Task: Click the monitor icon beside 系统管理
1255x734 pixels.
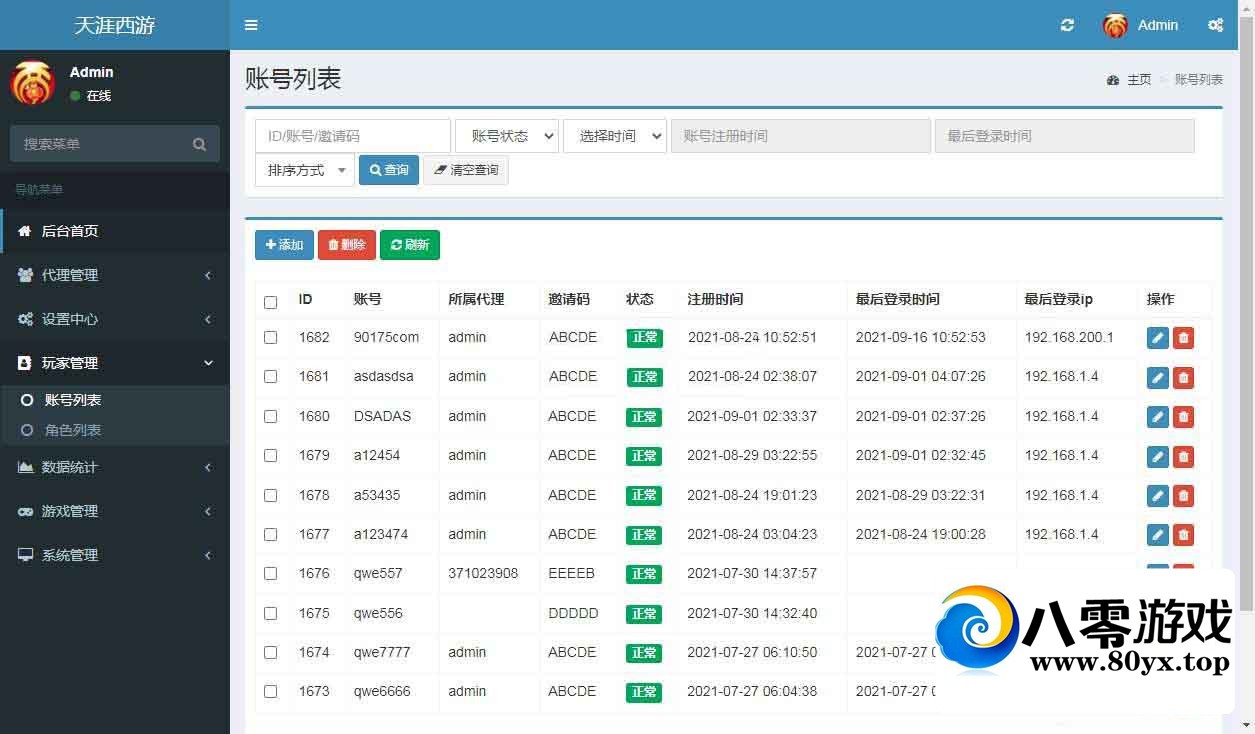Action: (25, 555)
